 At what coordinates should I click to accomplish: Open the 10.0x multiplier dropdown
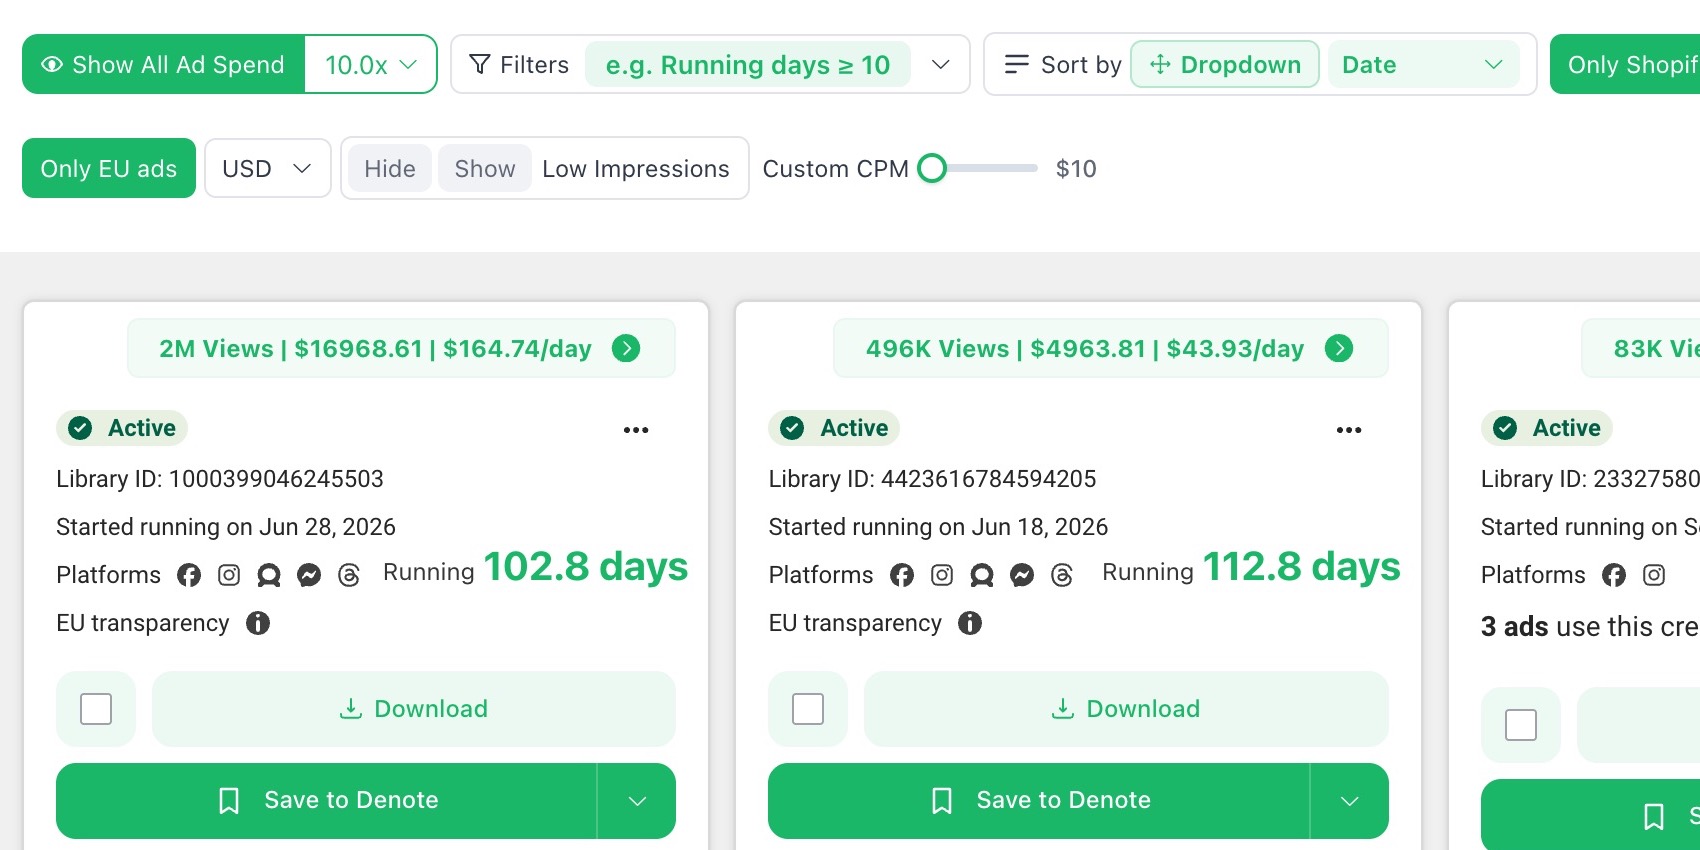[371, 65]
